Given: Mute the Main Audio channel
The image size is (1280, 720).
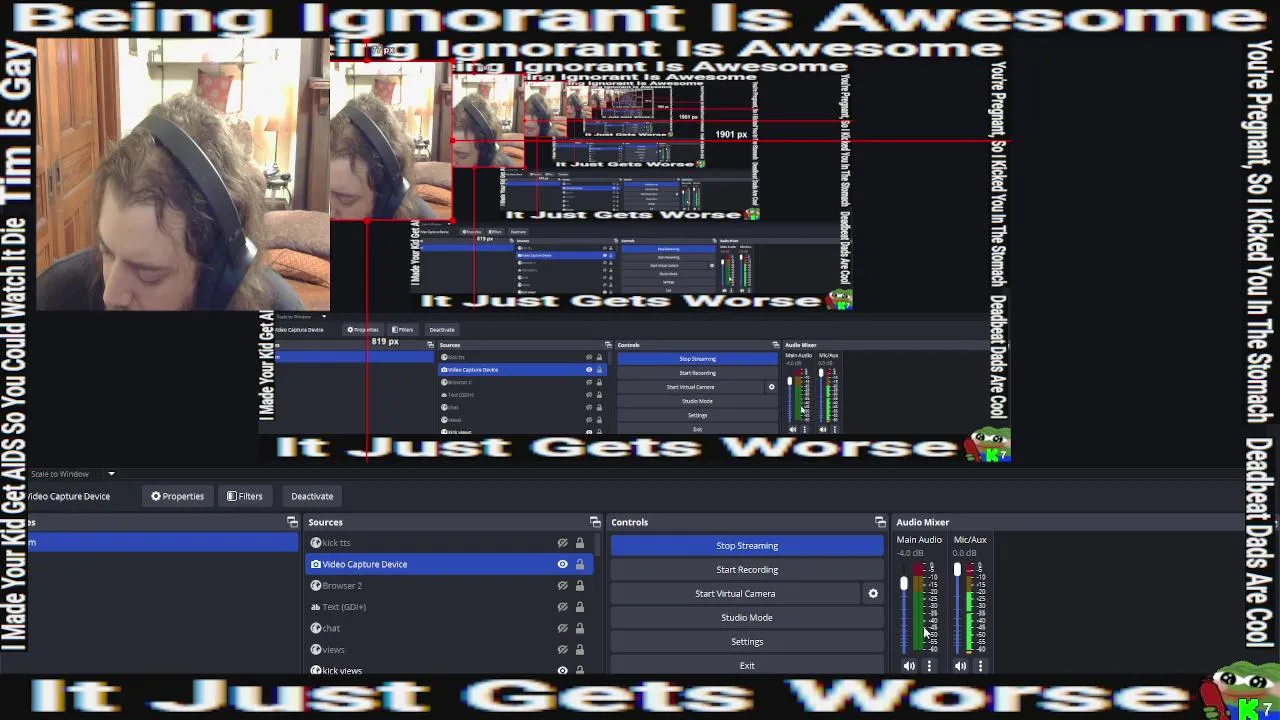Looking at the screenshot, I should [x=909, y=666].
